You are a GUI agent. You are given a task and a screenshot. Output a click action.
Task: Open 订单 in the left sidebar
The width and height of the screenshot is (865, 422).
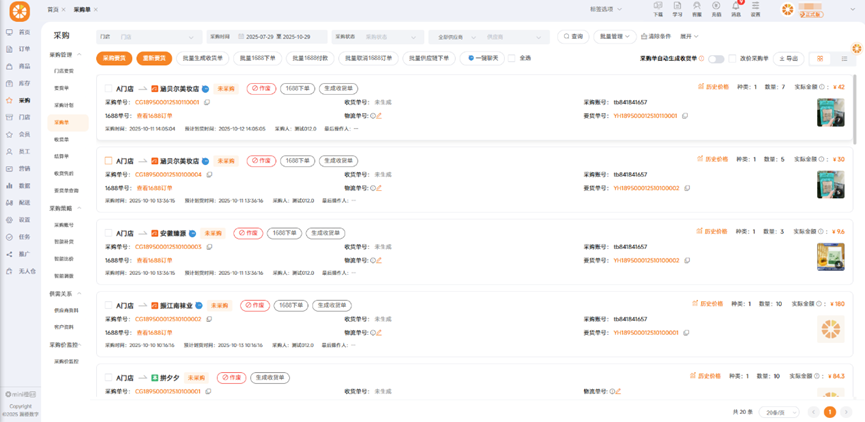click(17, 49)
